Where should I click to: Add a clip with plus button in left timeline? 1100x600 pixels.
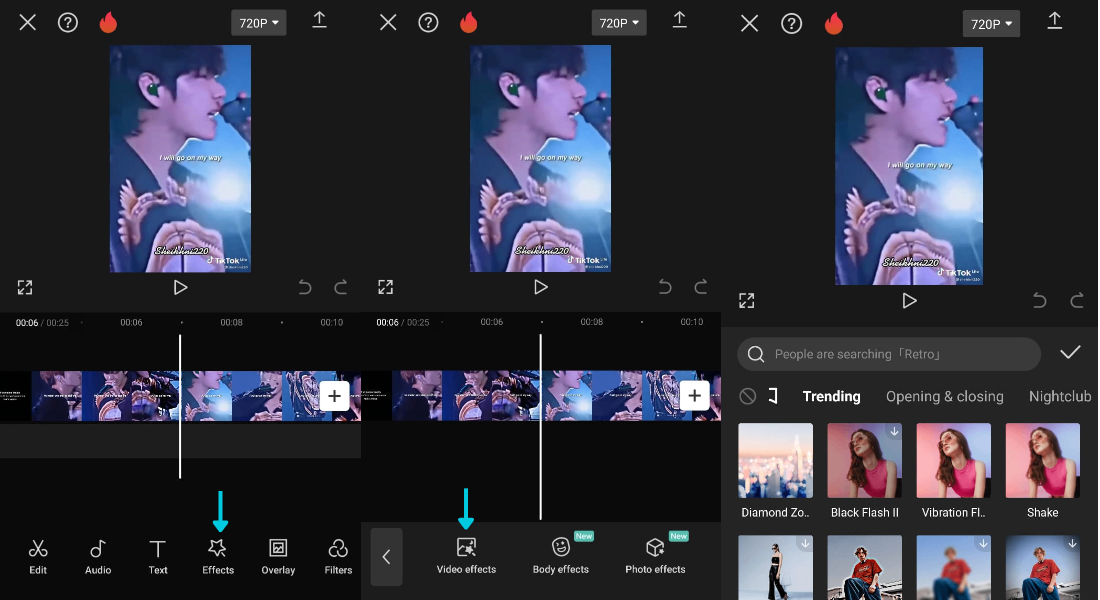335,396
